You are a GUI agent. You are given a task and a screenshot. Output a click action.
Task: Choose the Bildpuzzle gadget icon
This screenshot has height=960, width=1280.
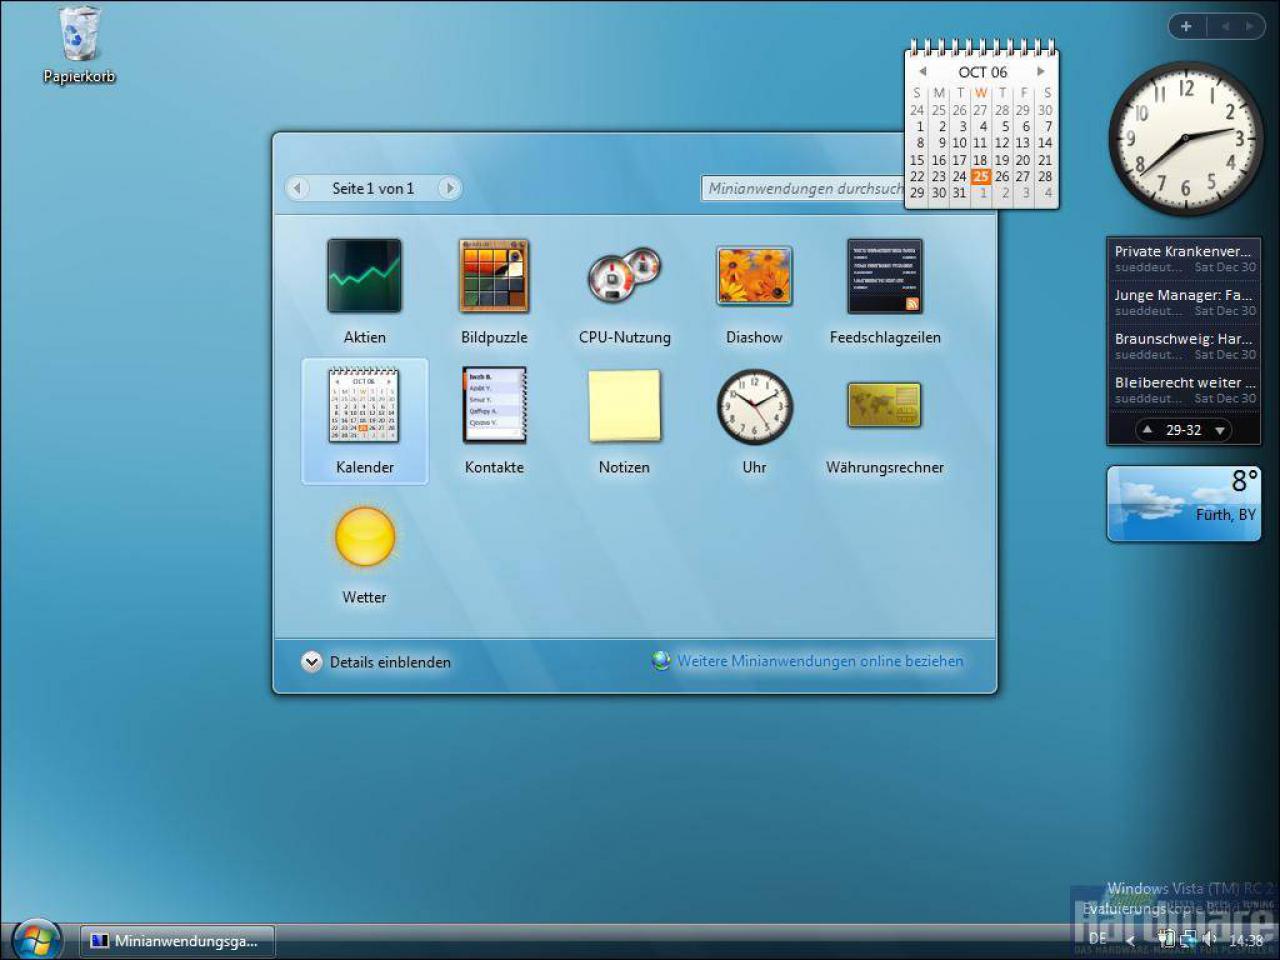[x=494, y=276]
